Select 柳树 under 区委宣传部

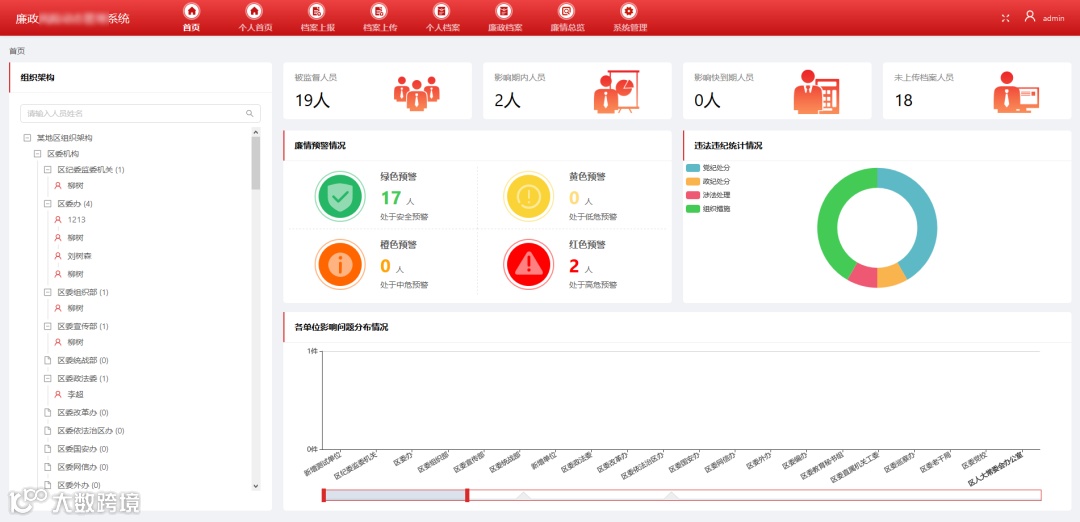pyautogui.click(x=75, y=342)
